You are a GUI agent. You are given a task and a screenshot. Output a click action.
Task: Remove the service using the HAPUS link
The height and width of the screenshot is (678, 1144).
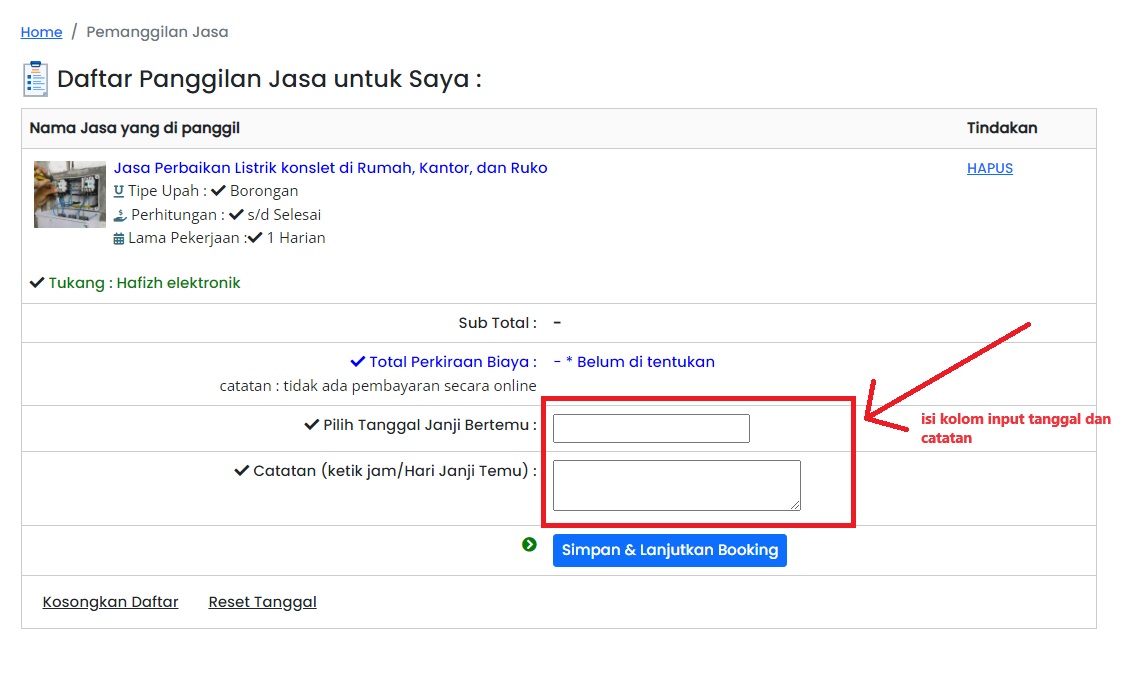[x=989, y=168]
